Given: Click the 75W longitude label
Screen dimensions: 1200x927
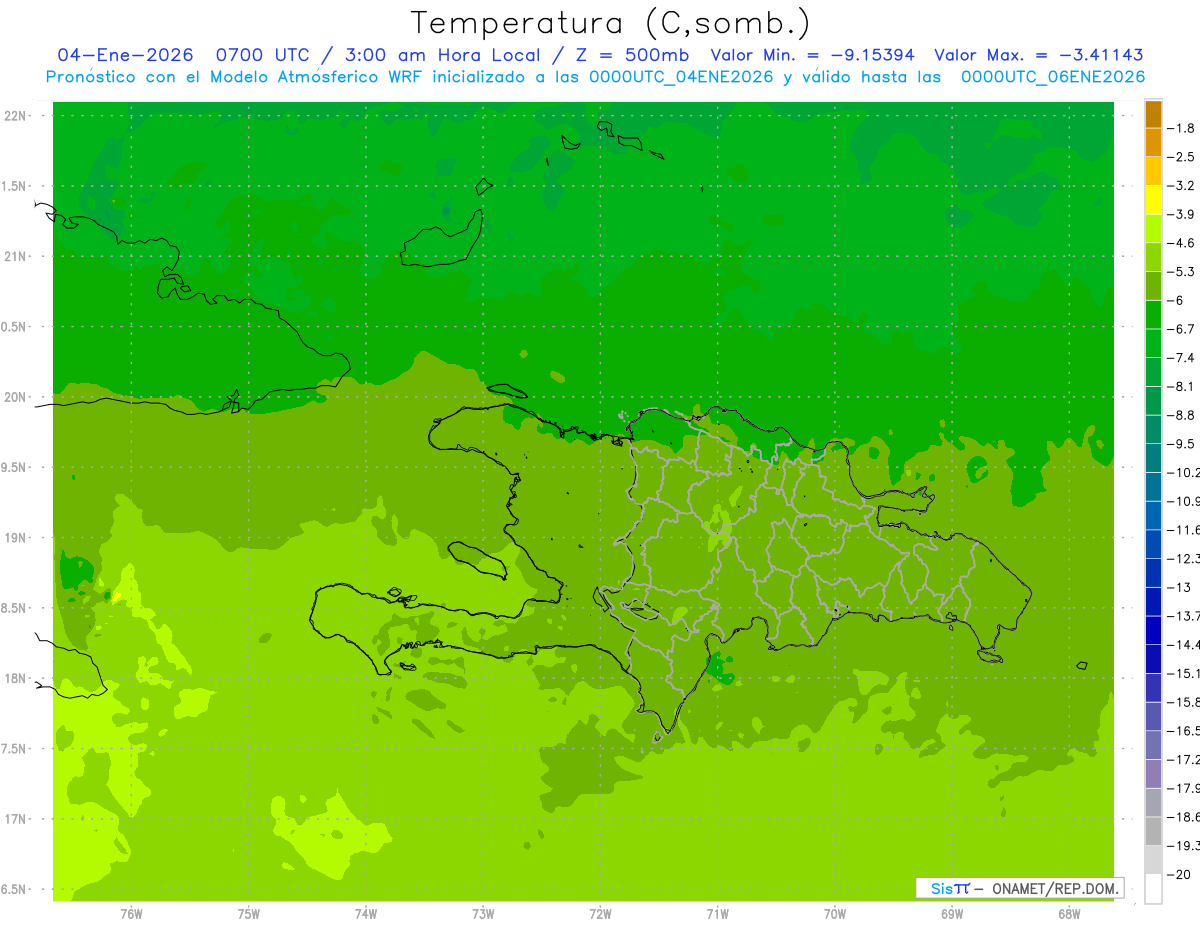Looking at the screenshot, I should [x=249, y=914].
